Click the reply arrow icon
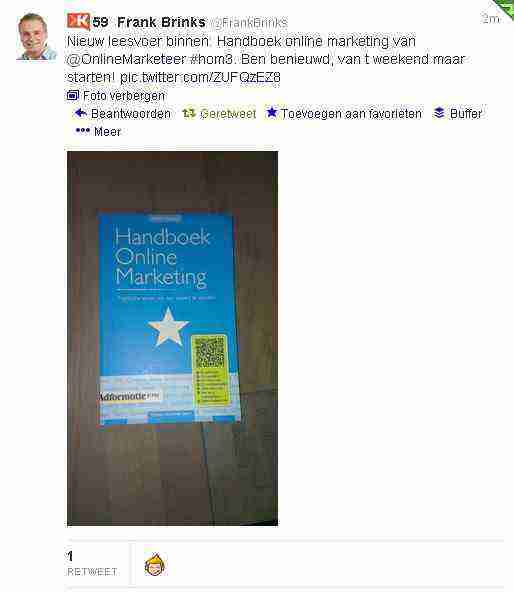This screenshot has width=514, height=592. [80, 113]
